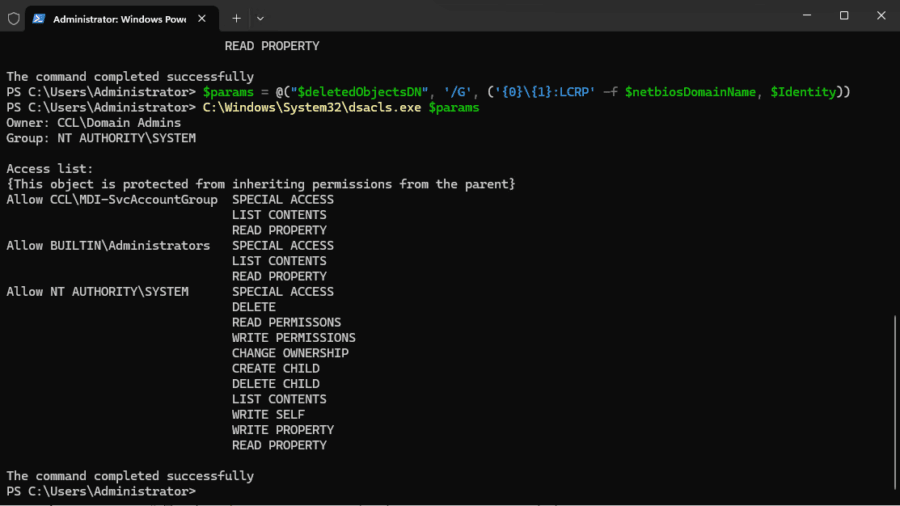900x506 pixels.
Task: Minimize the terminal window
Action: [807, 15]
